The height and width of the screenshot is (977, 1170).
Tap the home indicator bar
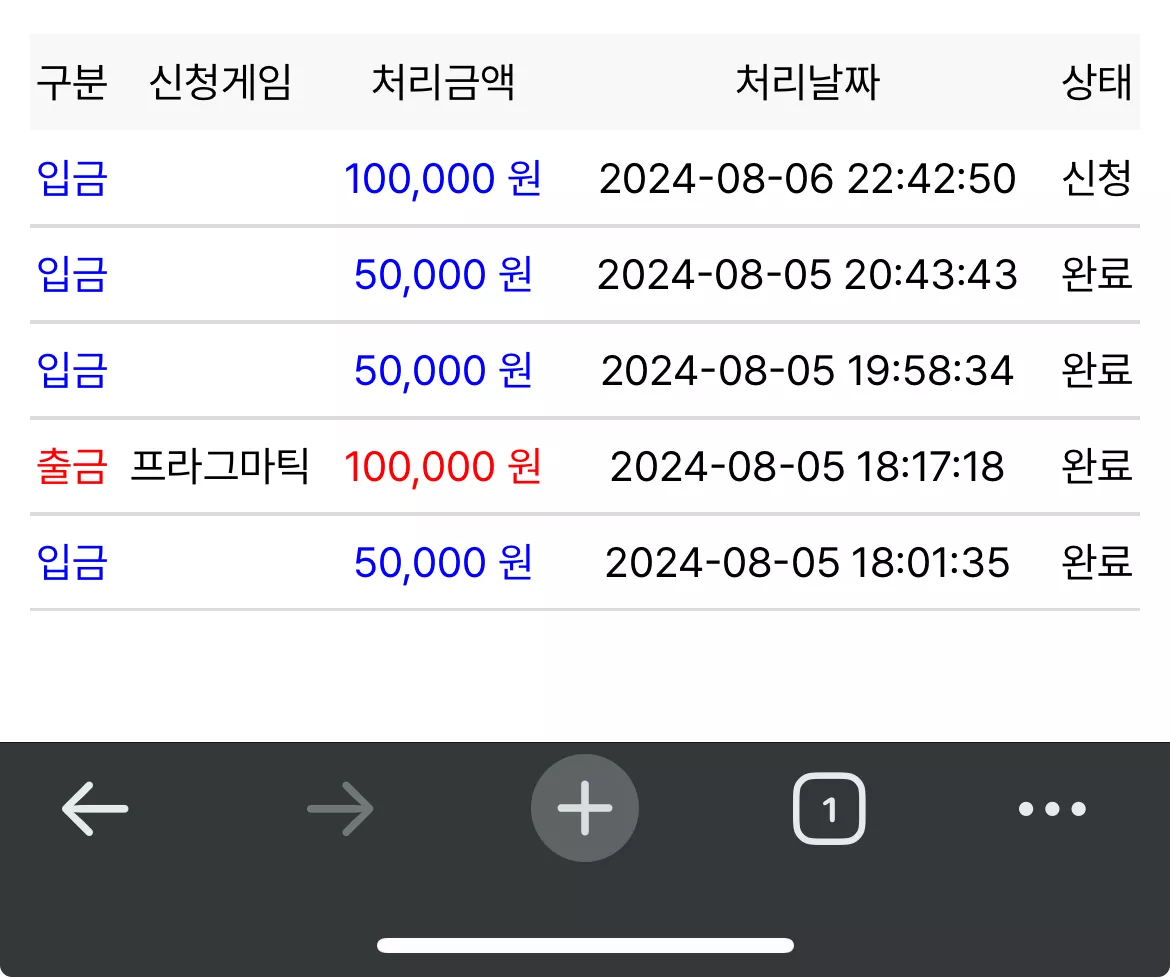pos(585,946)
